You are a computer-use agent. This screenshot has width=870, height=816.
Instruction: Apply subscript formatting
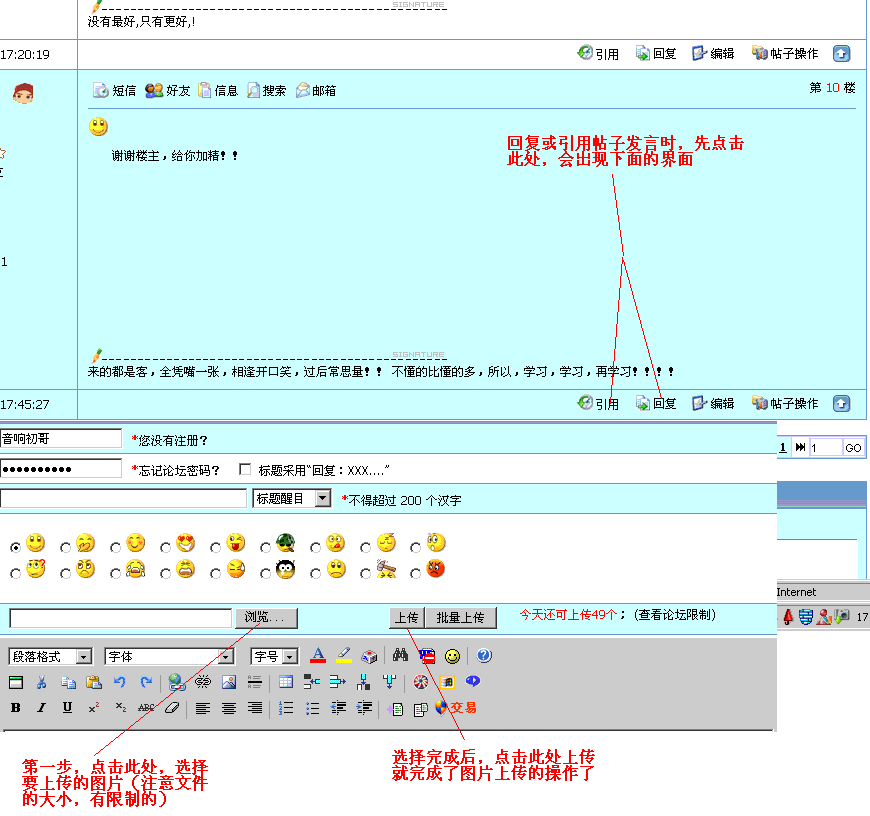pyautogui.click(x=120, y=708)
